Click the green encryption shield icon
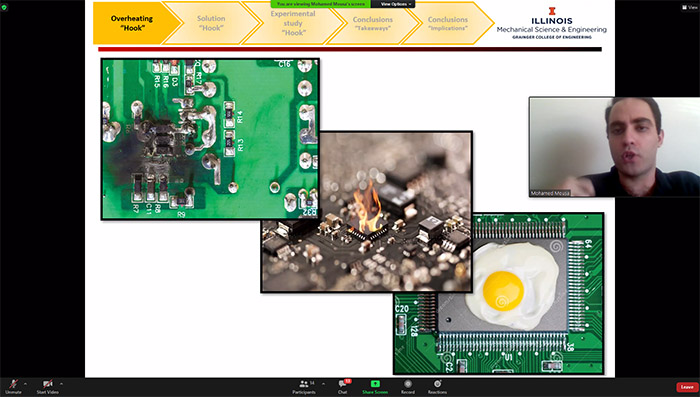Screen dimensions: 700x397 tap(4, 8)
